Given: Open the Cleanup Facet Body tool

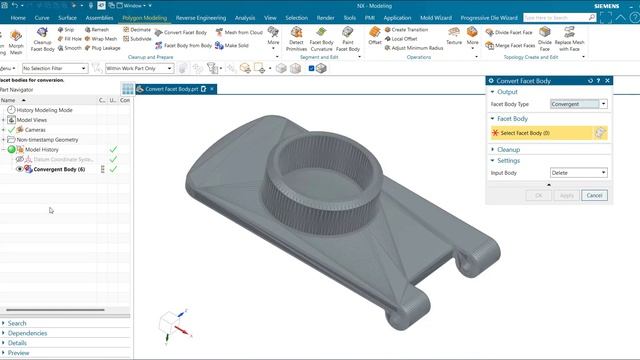Looking at the screenshot, I should tap(42, 39).
